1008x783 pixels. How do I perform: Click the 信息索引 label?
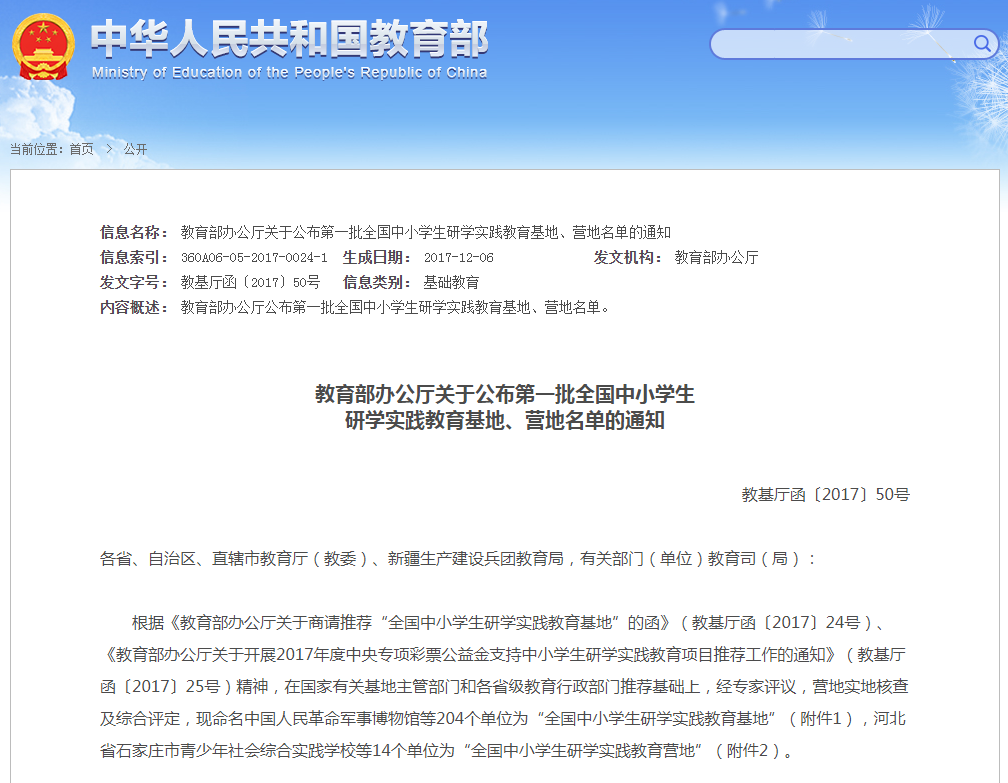pos(134,258)
